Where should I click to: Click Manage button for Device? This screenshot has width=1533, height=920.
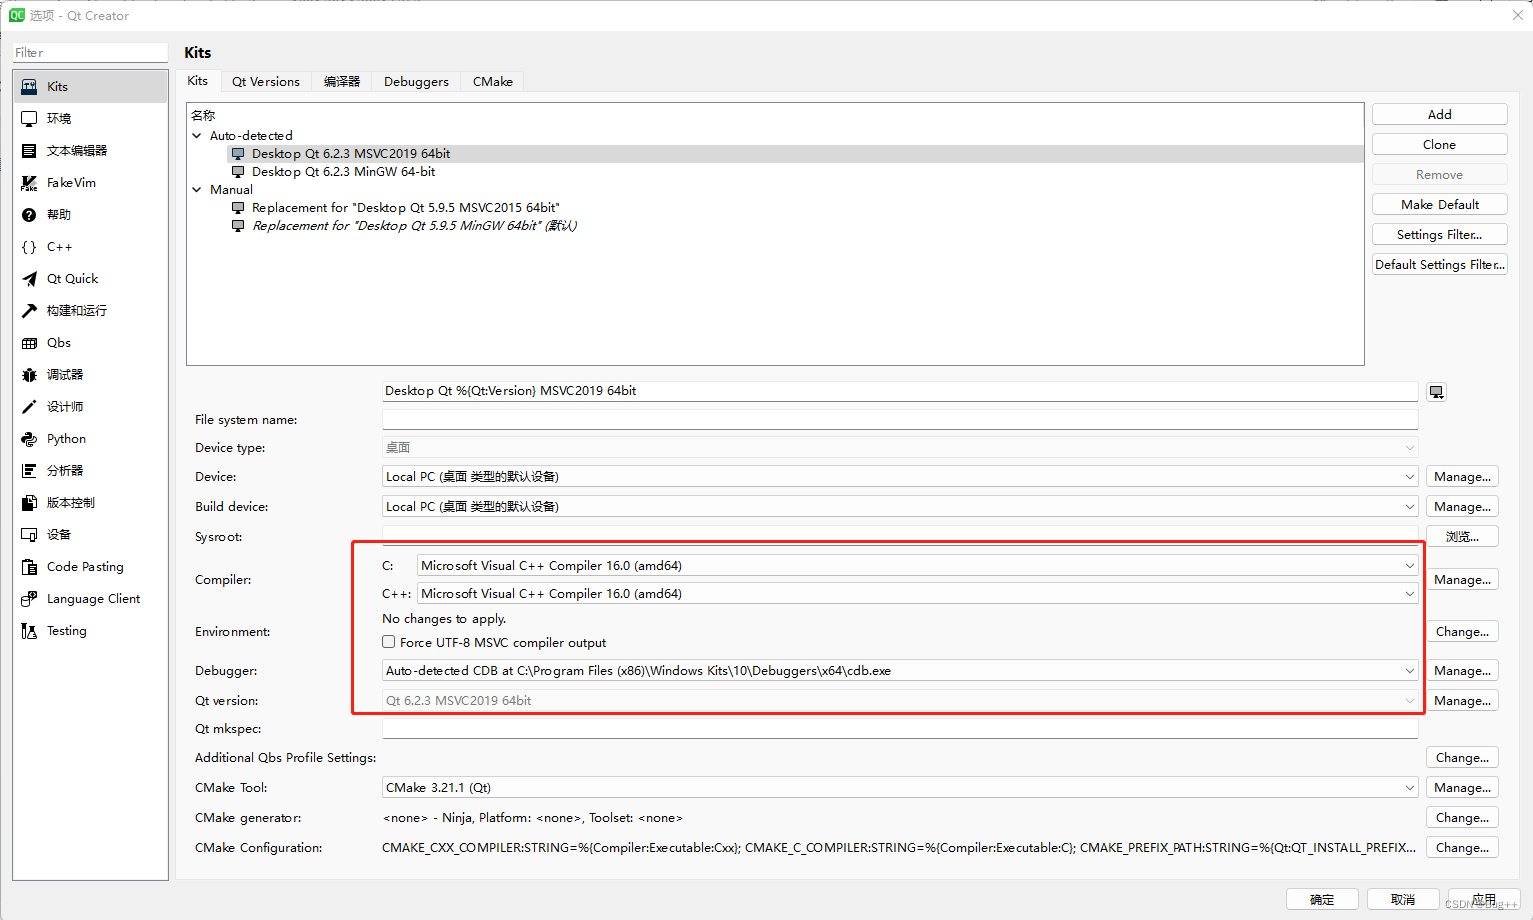coord(1462,476)
